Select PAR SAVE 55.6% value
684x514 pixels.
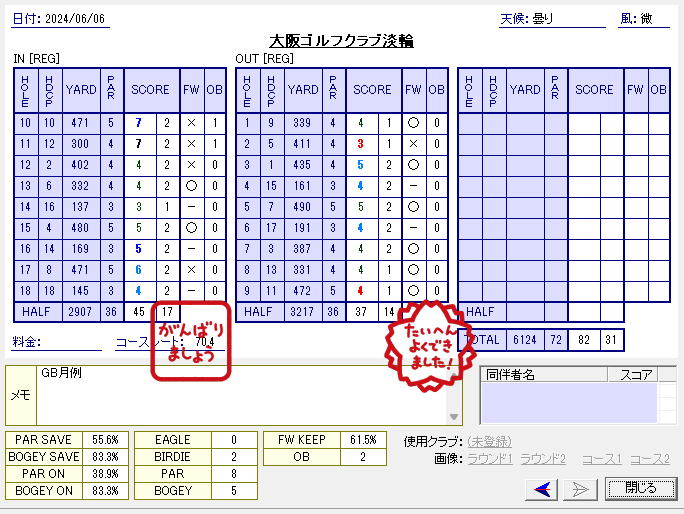[x=106, y=440]
